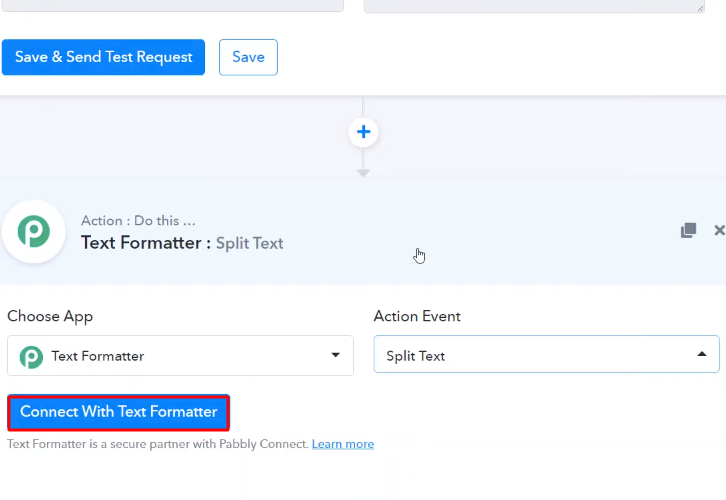Click the Action Event label
The width and height of the screenshot is (726, 500).
[x=417, y=316]
